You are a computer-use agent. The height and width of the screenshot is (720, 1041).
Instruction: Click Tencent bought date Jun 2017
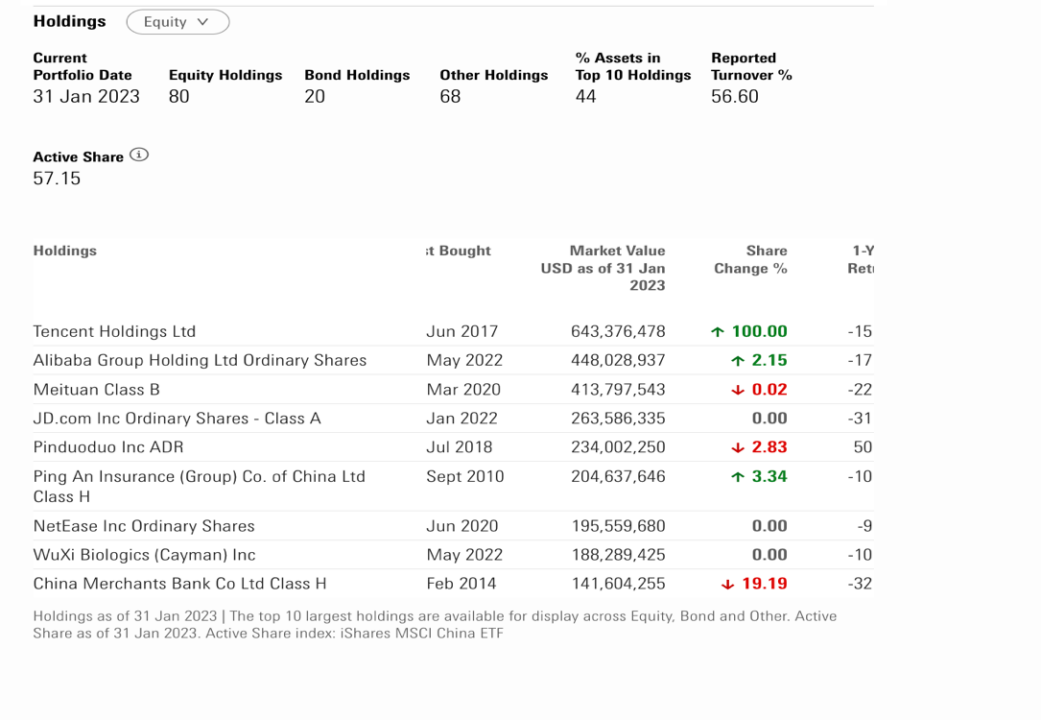tap(462, 331)
